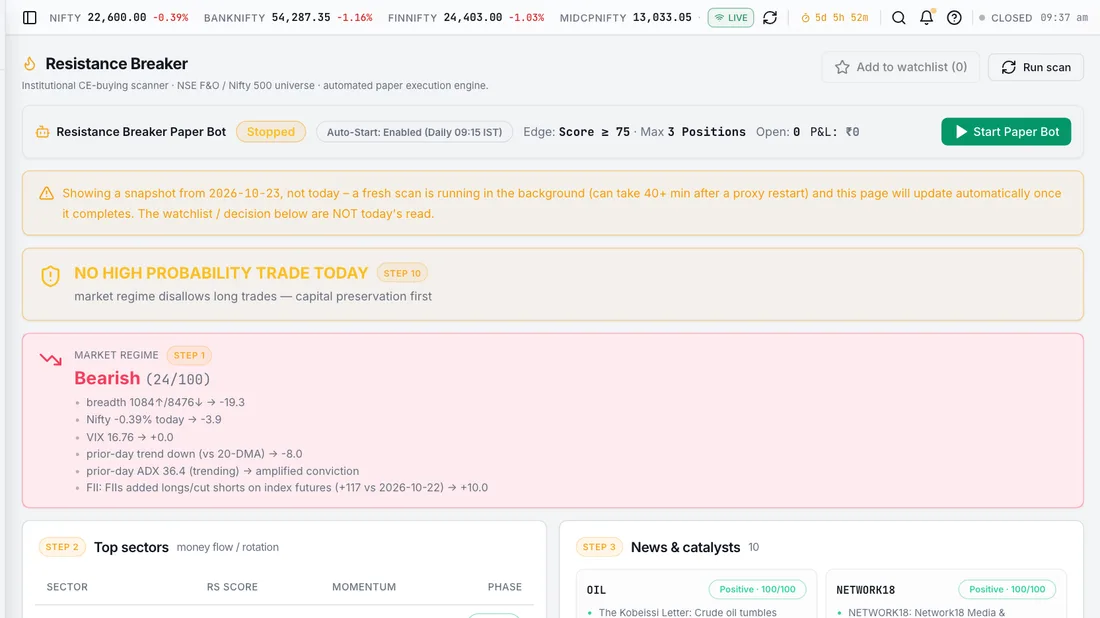
Task: Click the Resistance Breaker flame icon
Action: [29, 64]
